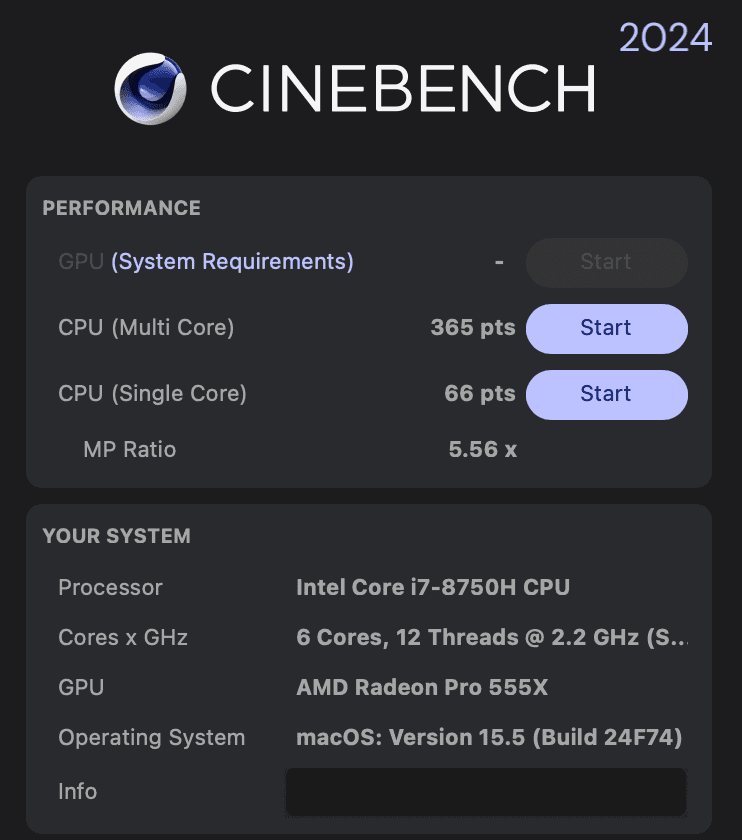Image resolution: width=742 pixels, height=840 pixels.
Task: Start the CPU Single Core benchmark
Action: click(606, 394)
